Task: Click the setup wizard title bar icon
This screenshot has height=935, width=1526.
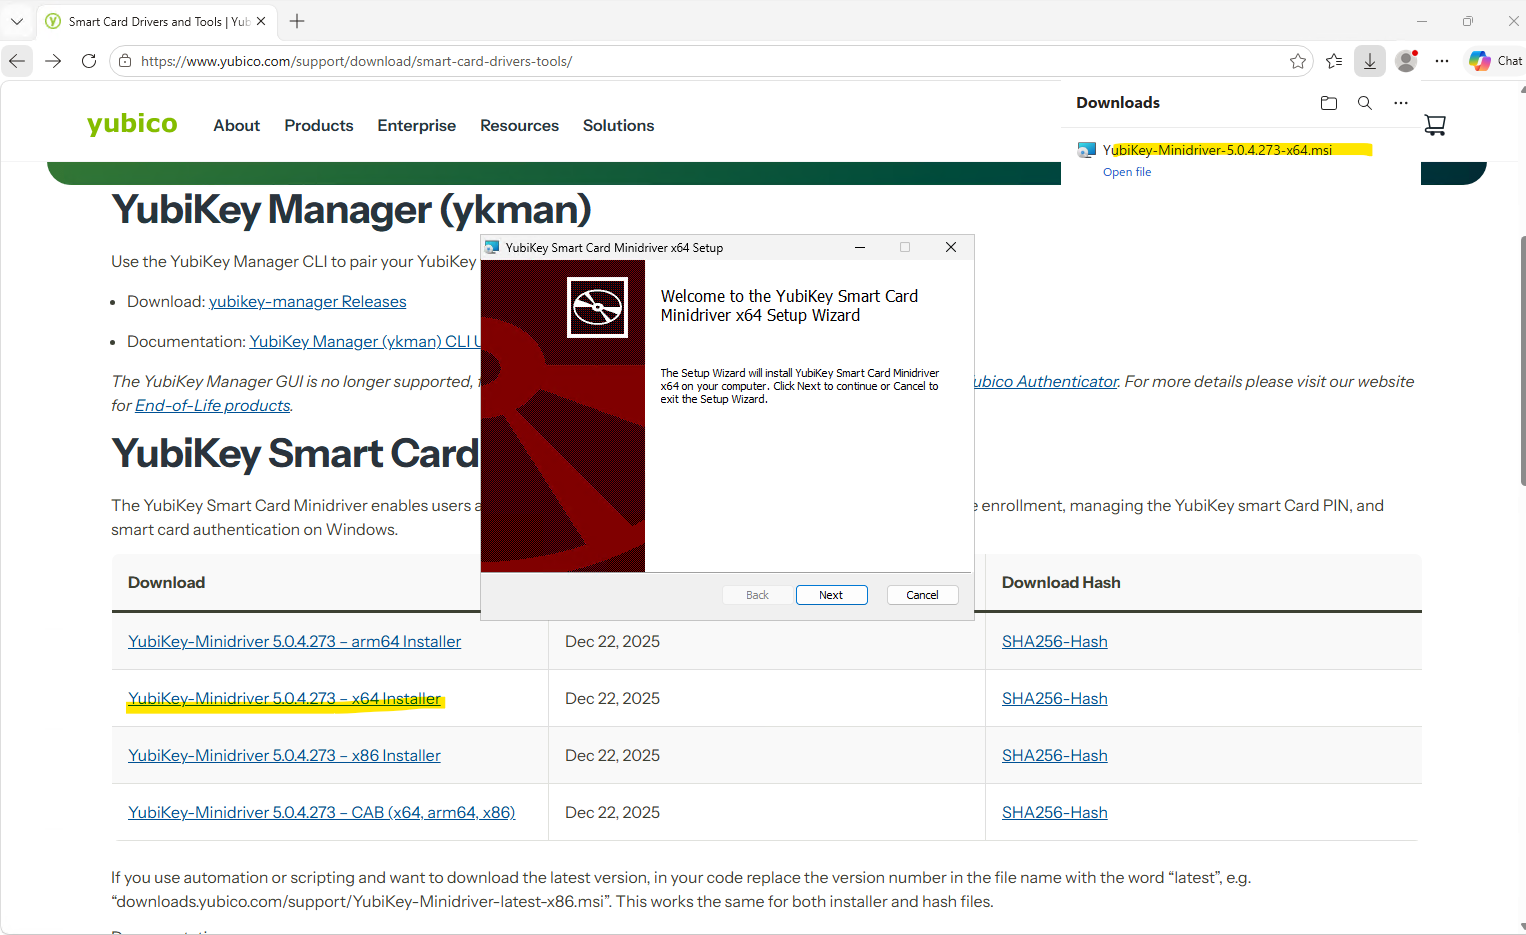Action: coord(492,247)
